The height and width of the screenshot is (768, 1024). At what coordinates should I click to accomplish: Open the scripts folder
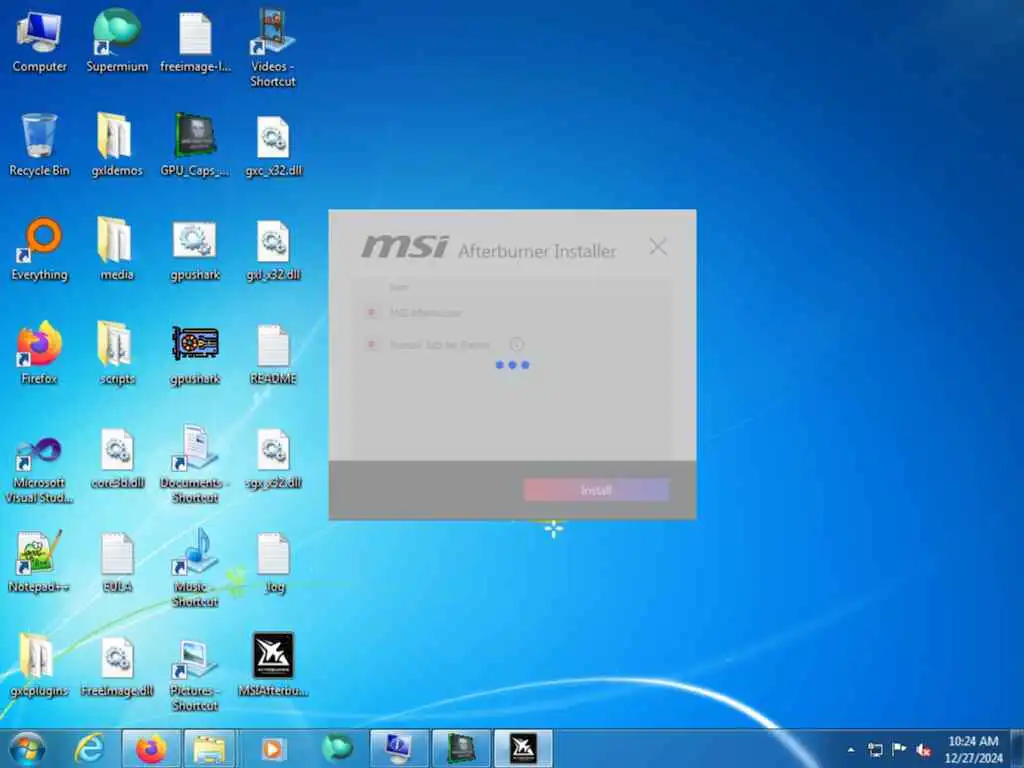click(x=117, y=353)
